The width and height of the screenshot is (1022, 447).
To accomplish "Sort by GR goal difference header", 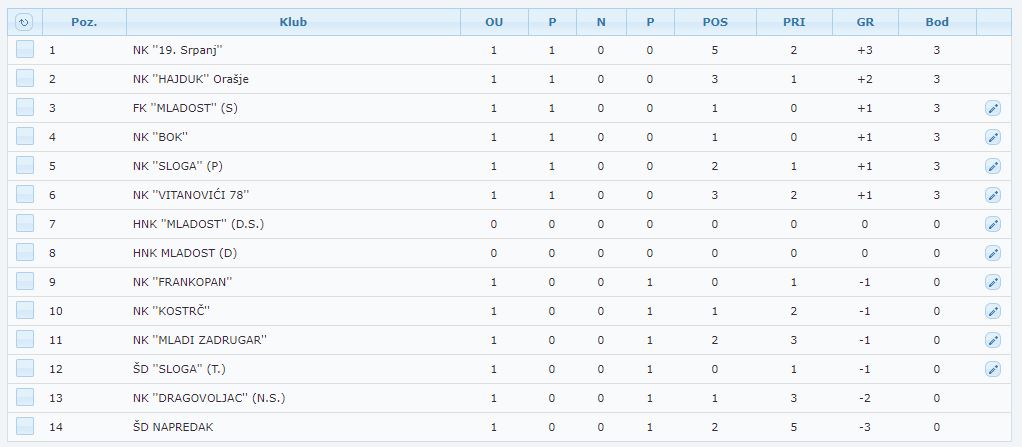I will (x=865, y=22).
